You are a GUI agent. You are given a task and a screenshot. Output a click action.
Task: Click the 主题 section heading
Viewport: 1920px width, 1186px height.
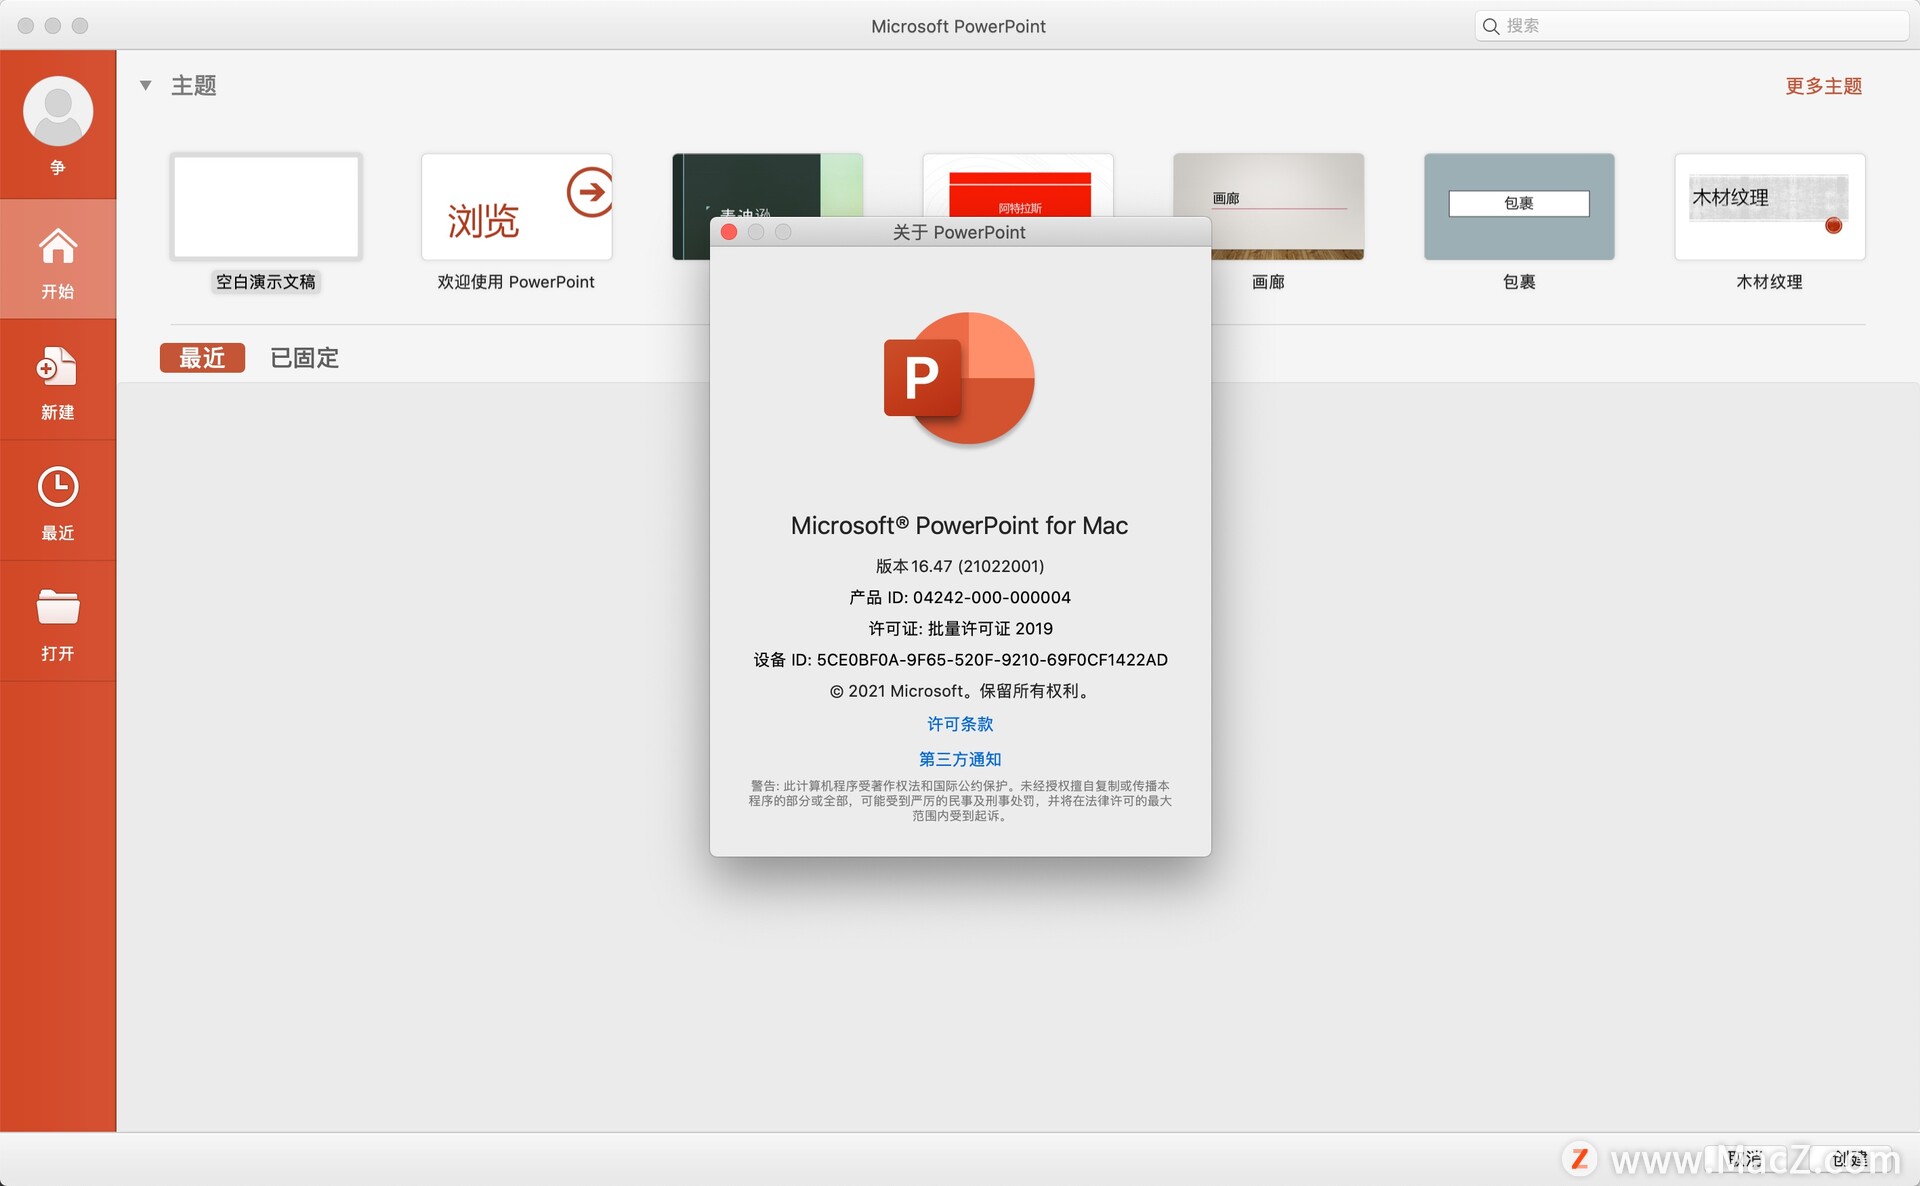tap(194, 86)
